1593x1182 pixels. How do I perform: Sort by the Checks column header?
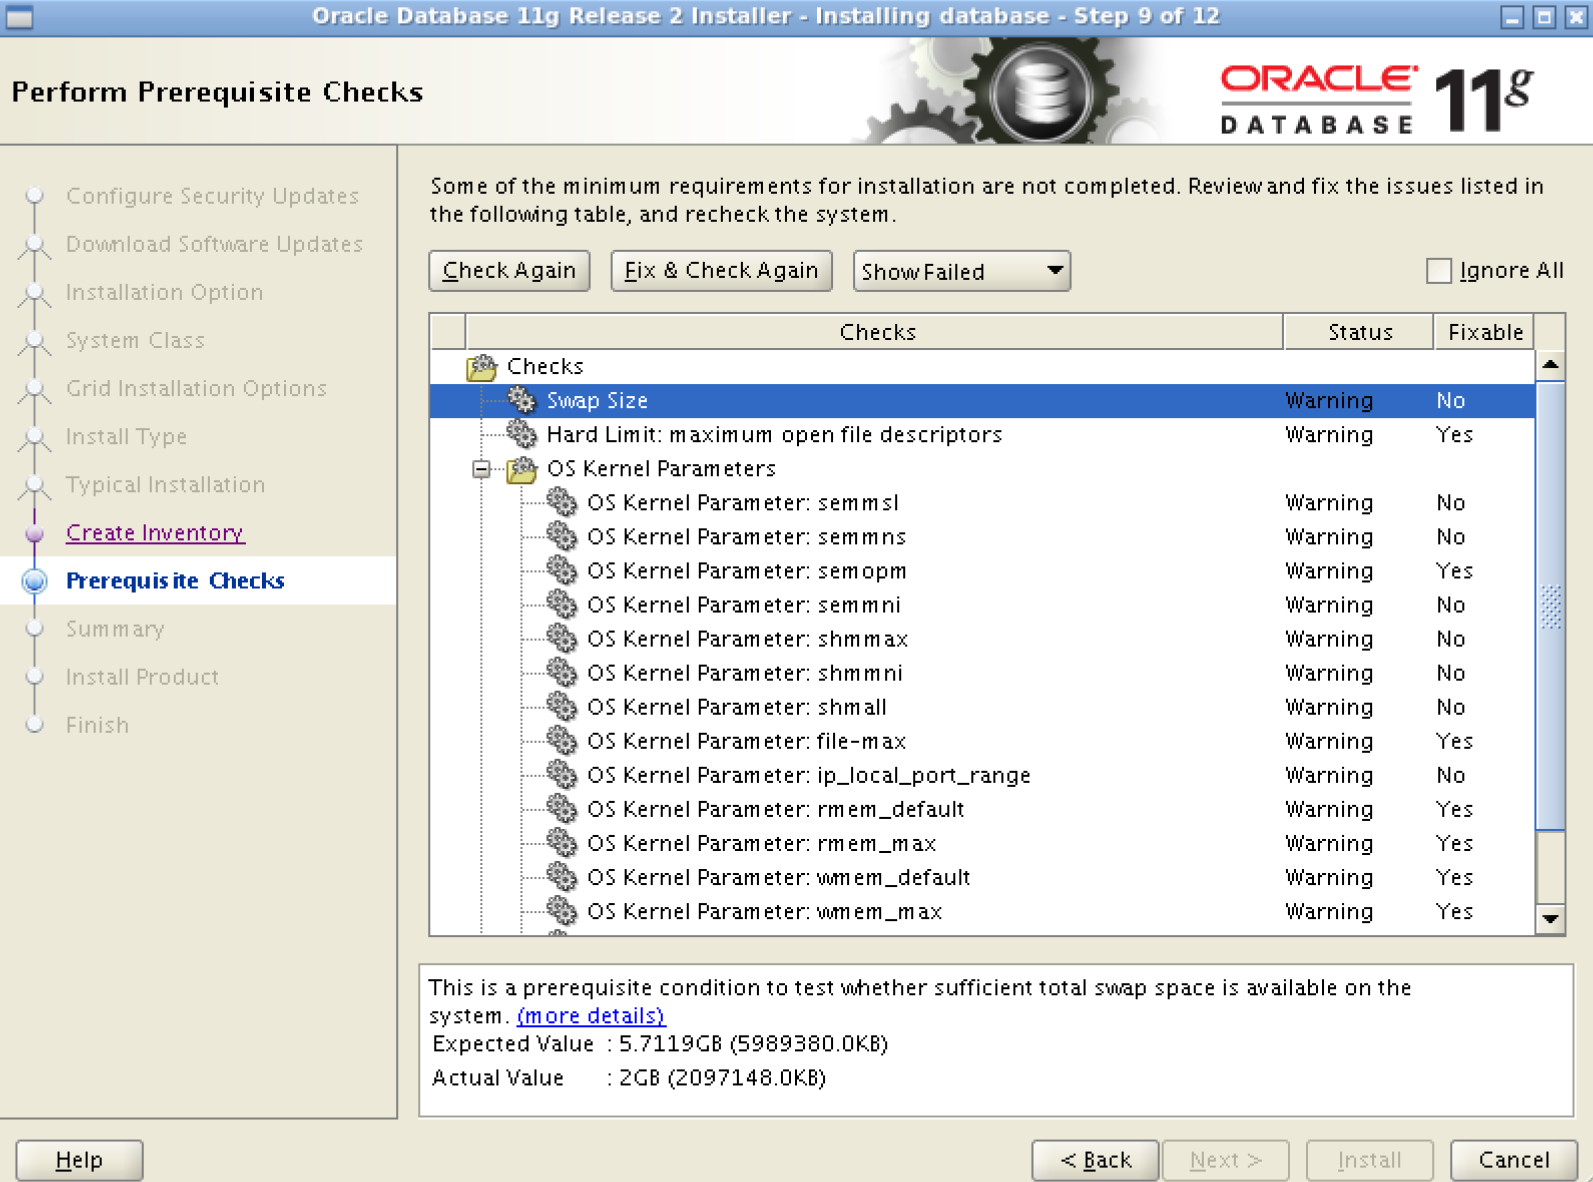tap(875, 332)
